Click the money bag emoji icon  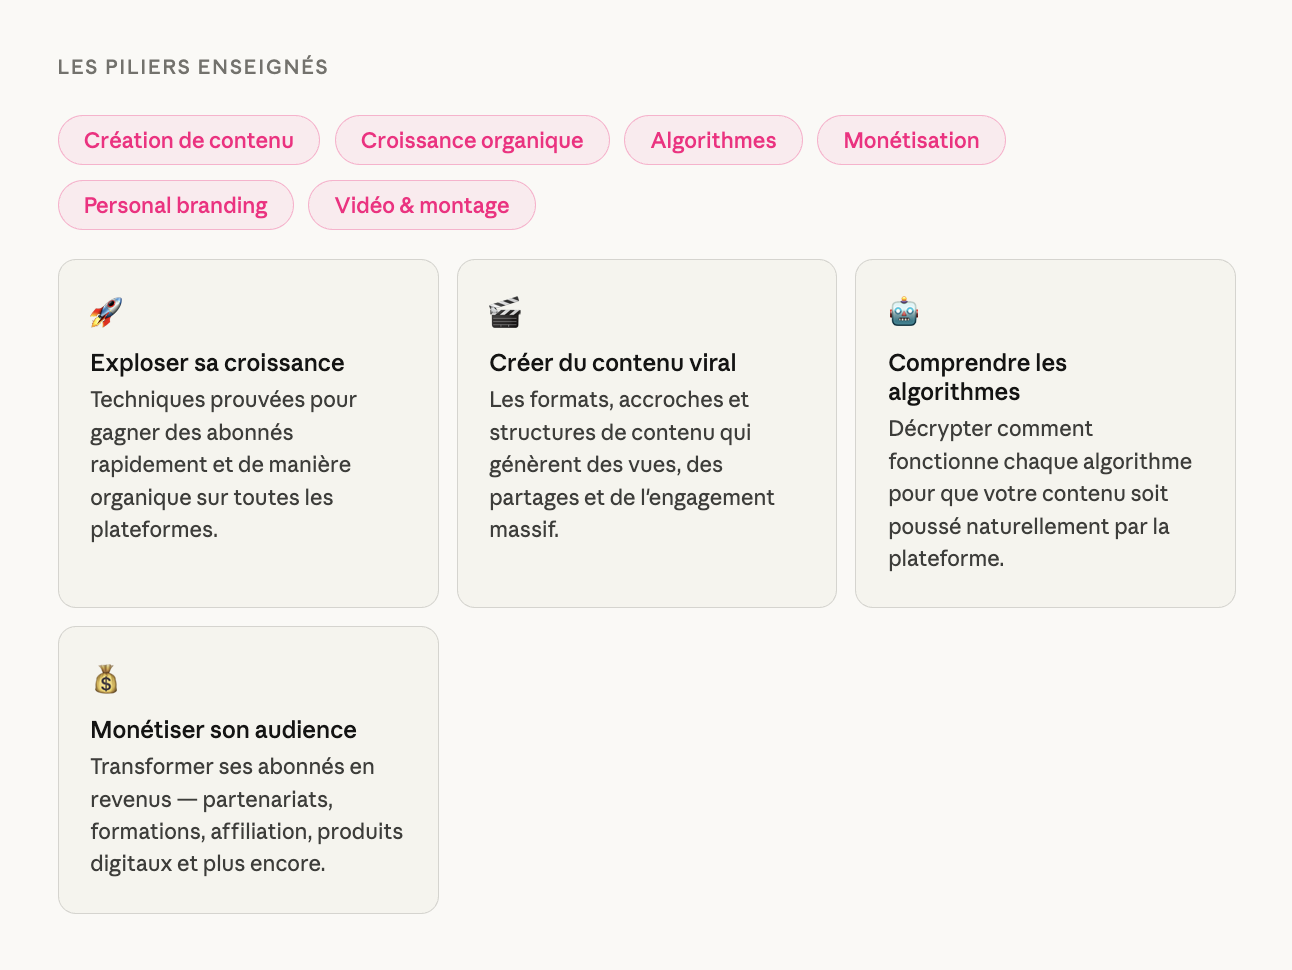click(x=106, y=680)
